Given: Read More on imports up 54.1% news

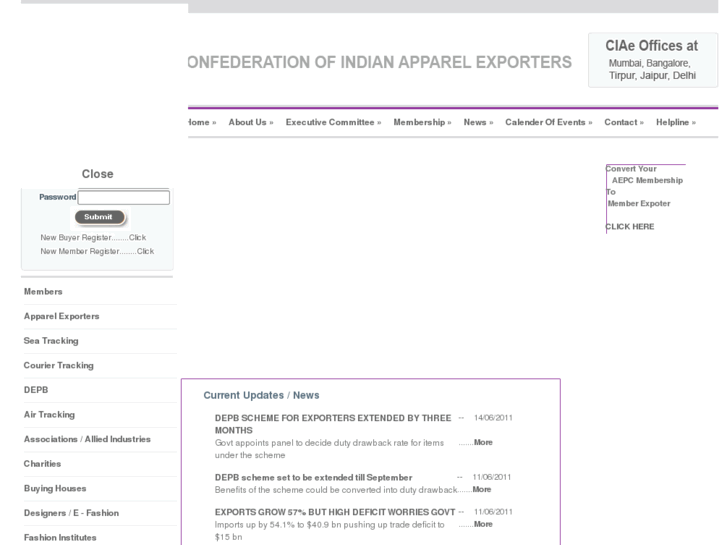Looking at the screenshot, I should point(483,524).
